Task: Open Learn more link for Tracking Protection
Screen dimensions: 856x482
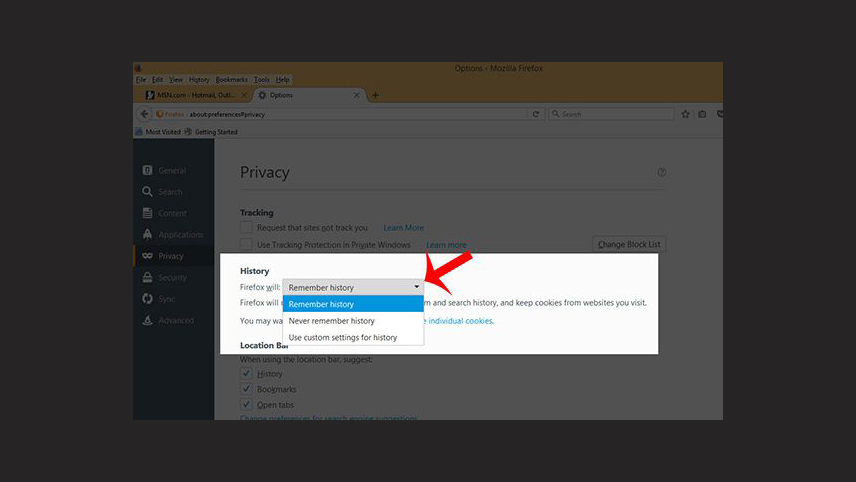Action: pyautogui.click(x=446, y=245)
